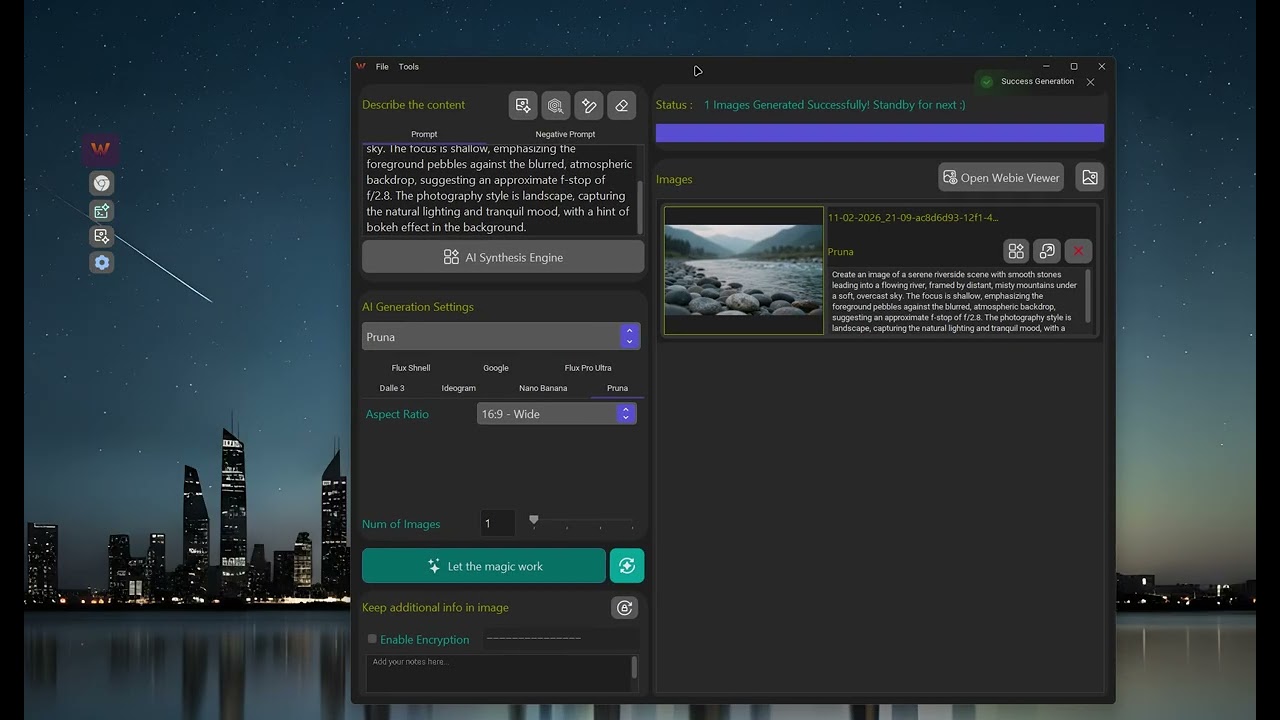Click the Keep additional info in image label

pos(436,608)
